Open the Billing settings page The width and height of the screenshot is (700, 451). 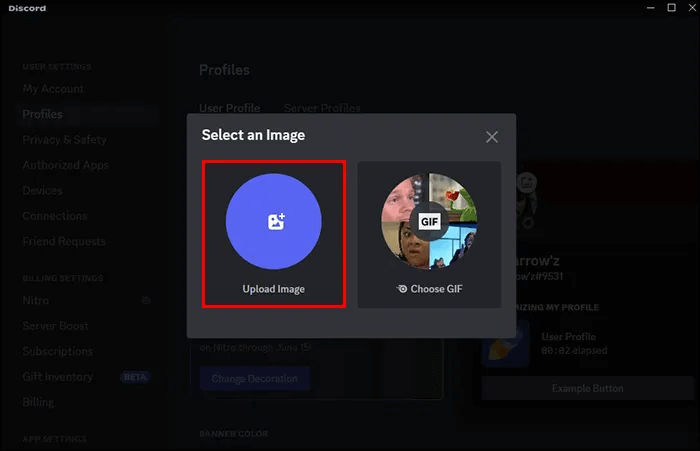point(38,402)
